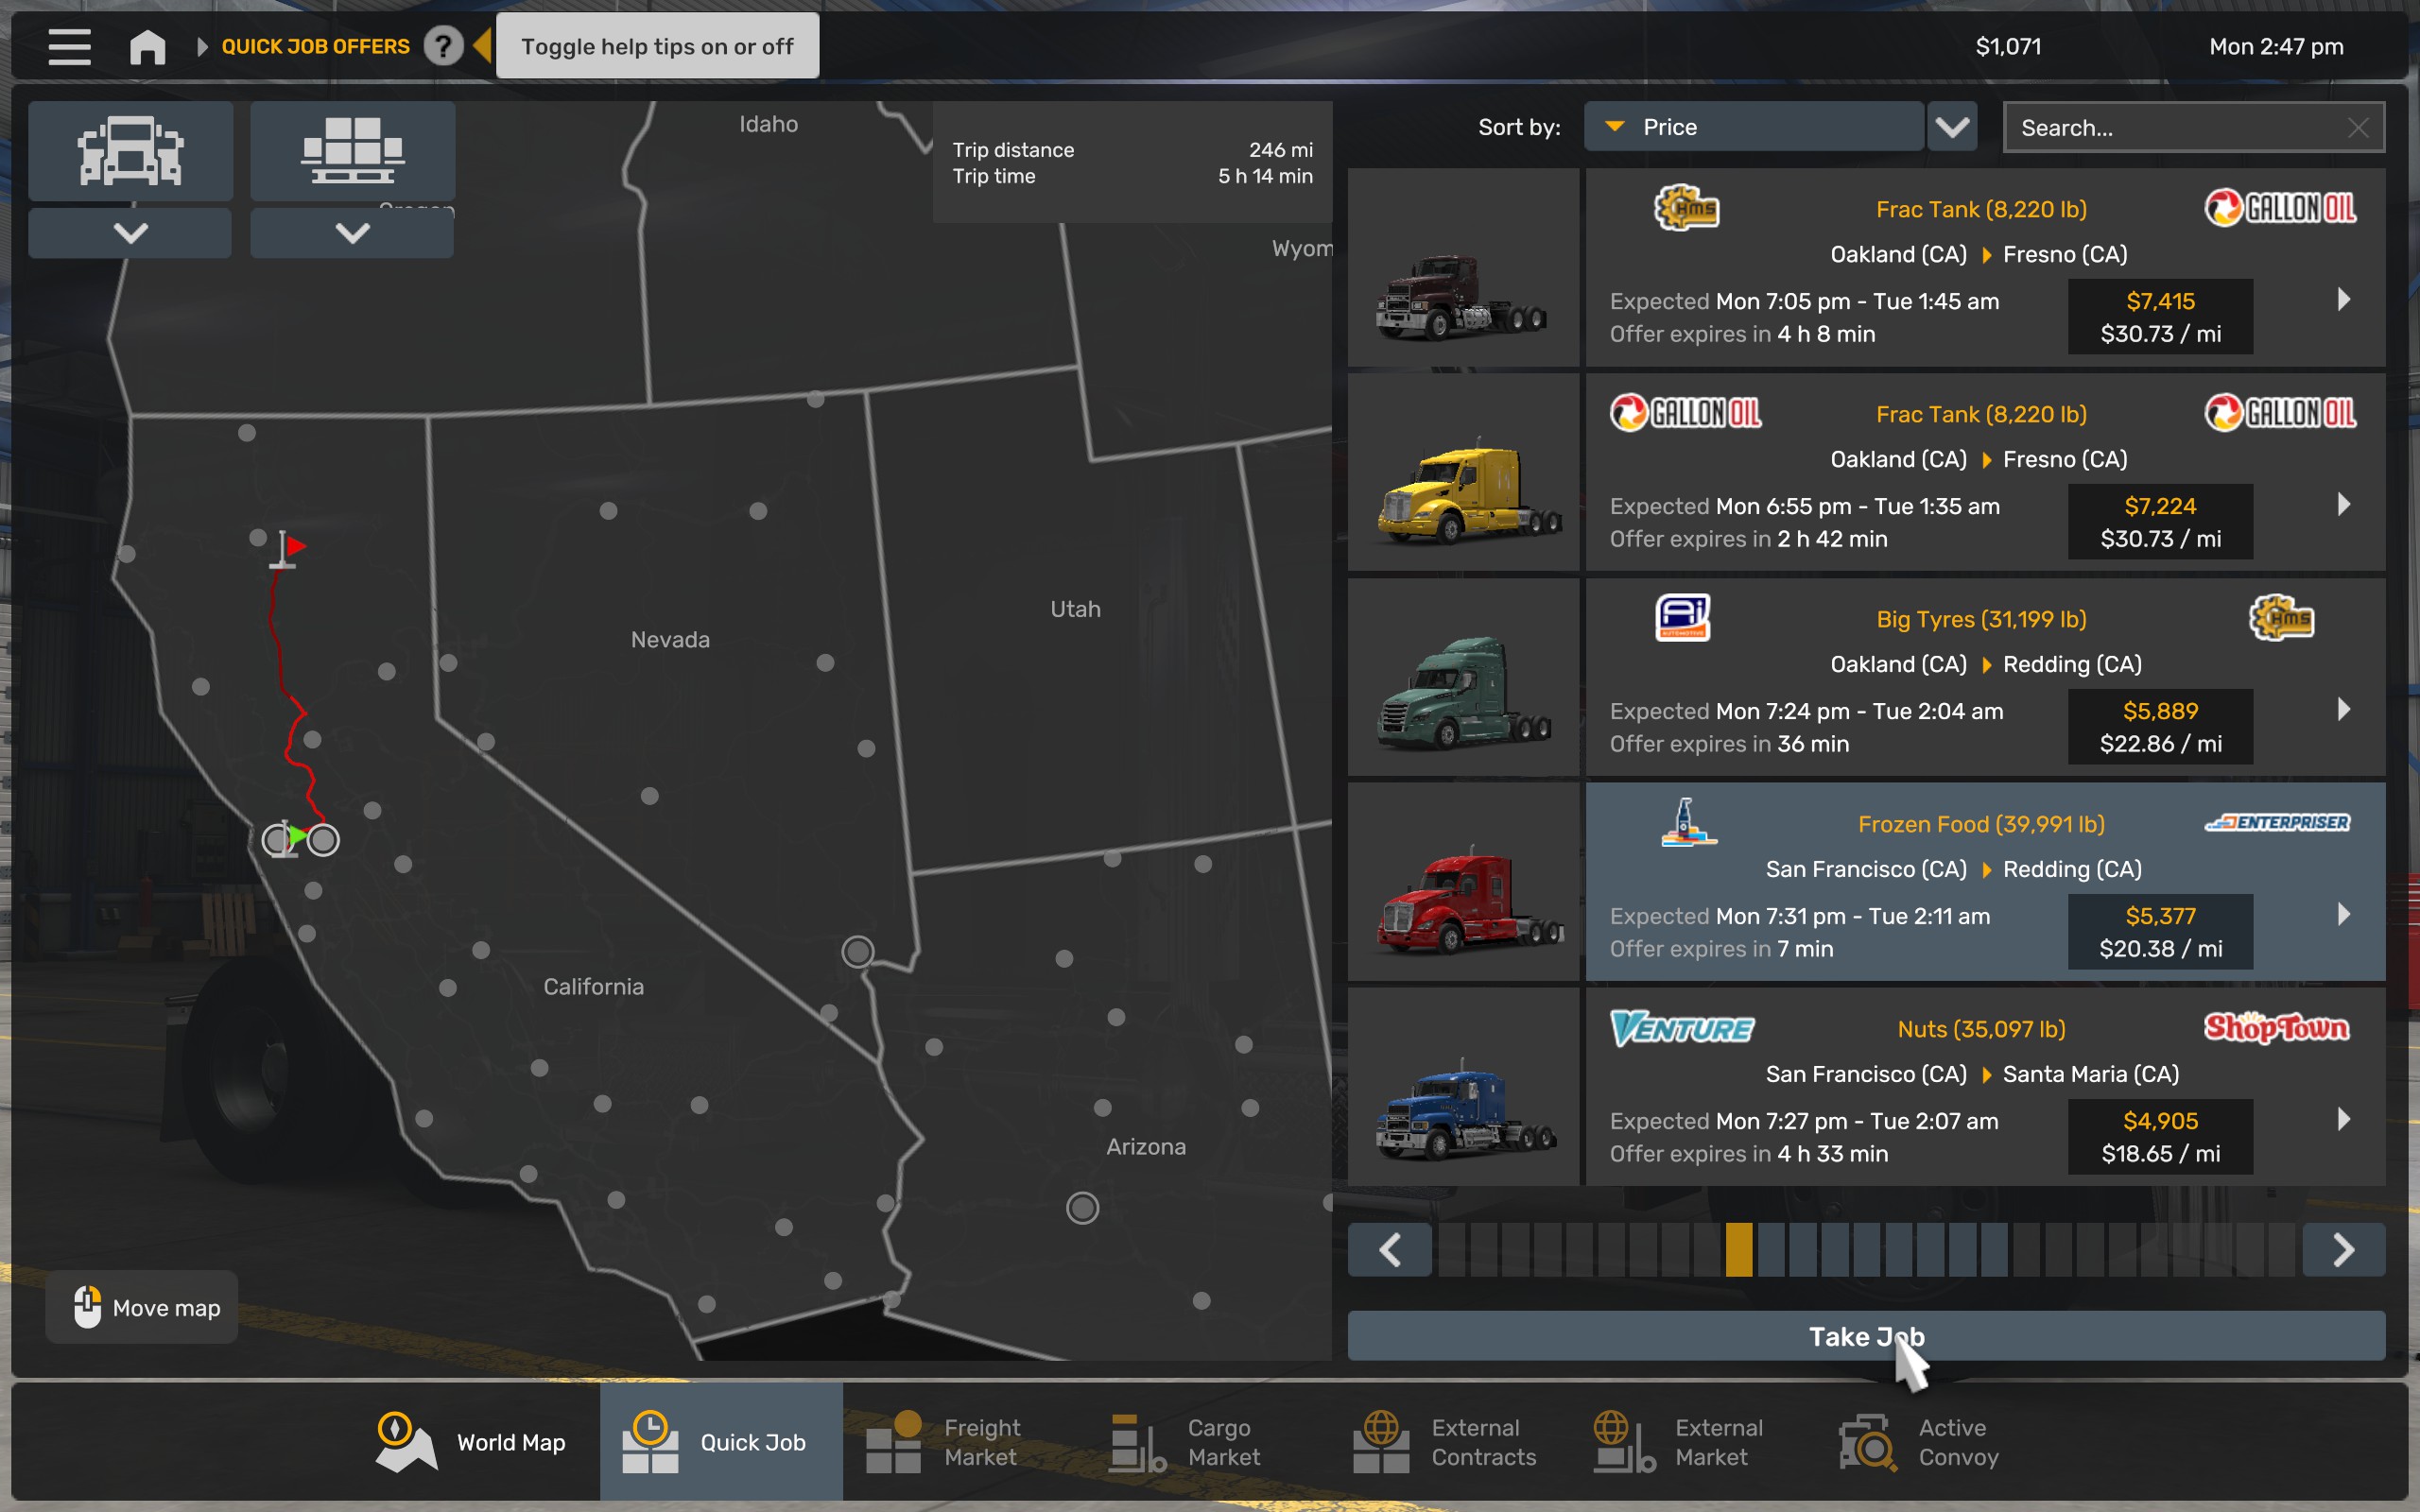
Task: Select the $7,224 Frac Tank job
Action: tap(1985, 472)
